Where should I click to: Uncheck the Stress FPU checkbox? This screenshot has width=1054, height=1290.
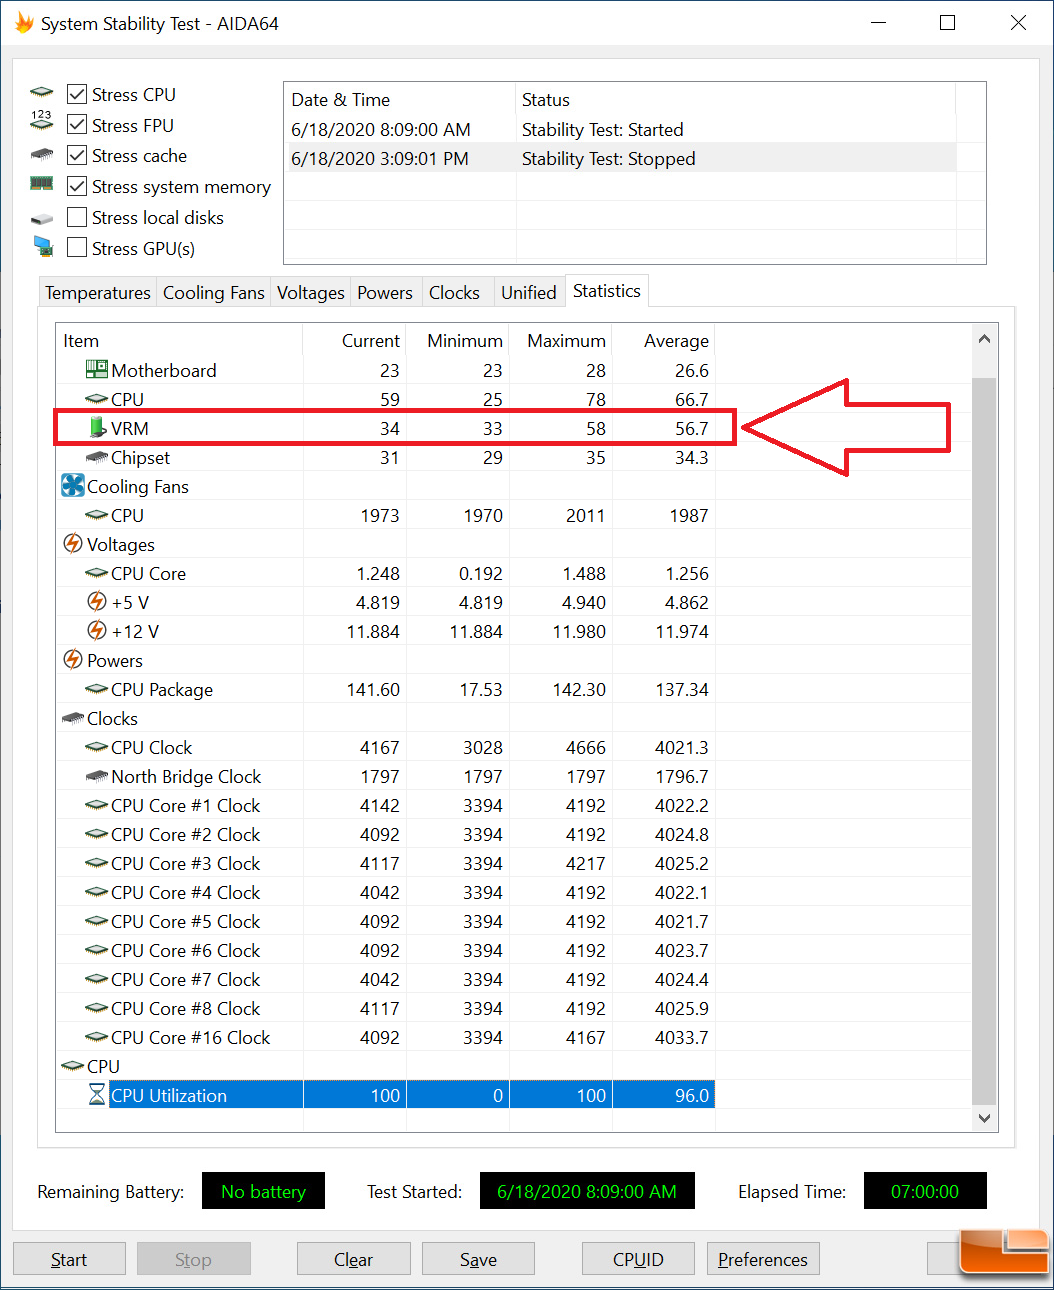click(x=77, y=125)
